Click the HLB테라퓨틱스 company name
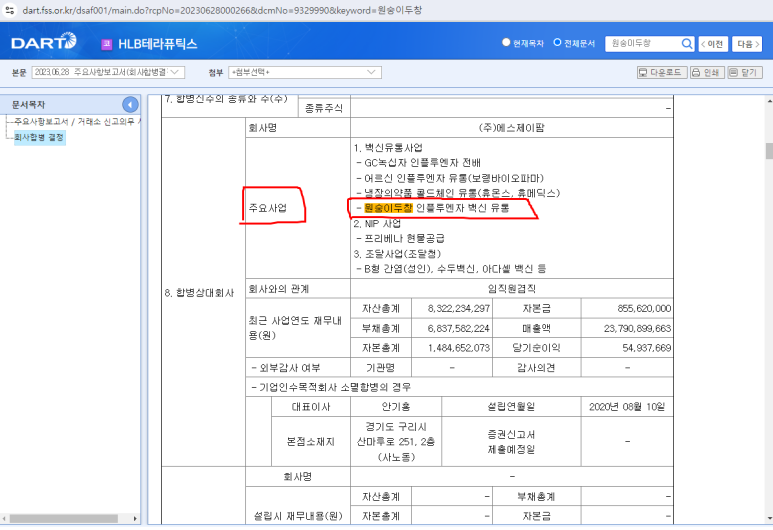 point(160,44)
